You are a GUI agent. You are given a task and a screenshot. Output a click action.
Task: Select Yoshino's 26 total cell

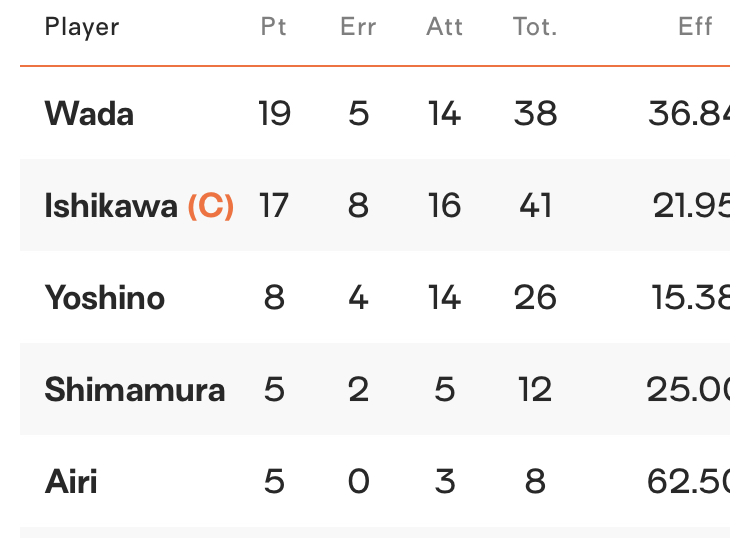click(x=535, y=297)
